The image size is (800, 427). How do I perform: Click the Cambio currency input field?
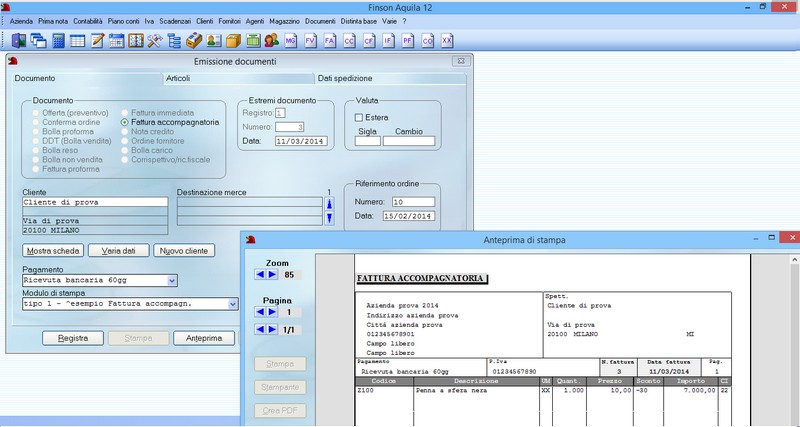409,141
